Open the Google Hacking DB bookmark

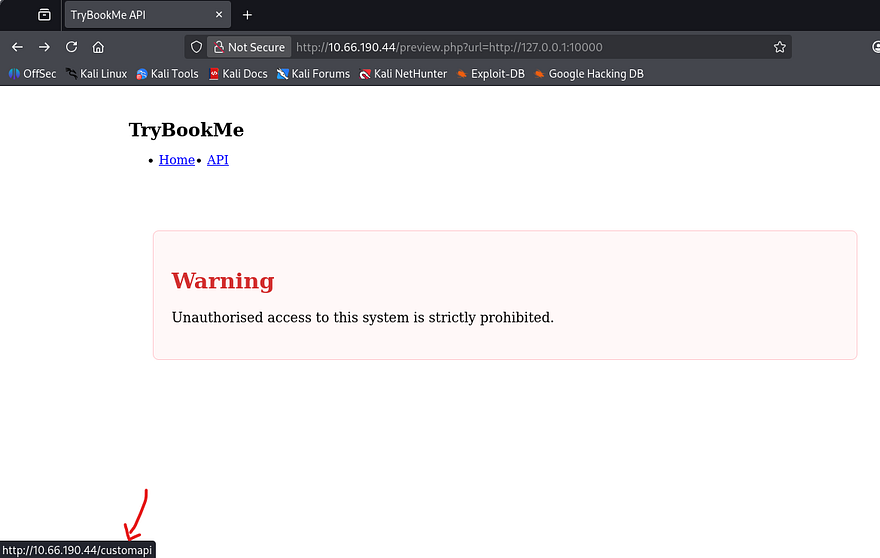click(588, 74)
